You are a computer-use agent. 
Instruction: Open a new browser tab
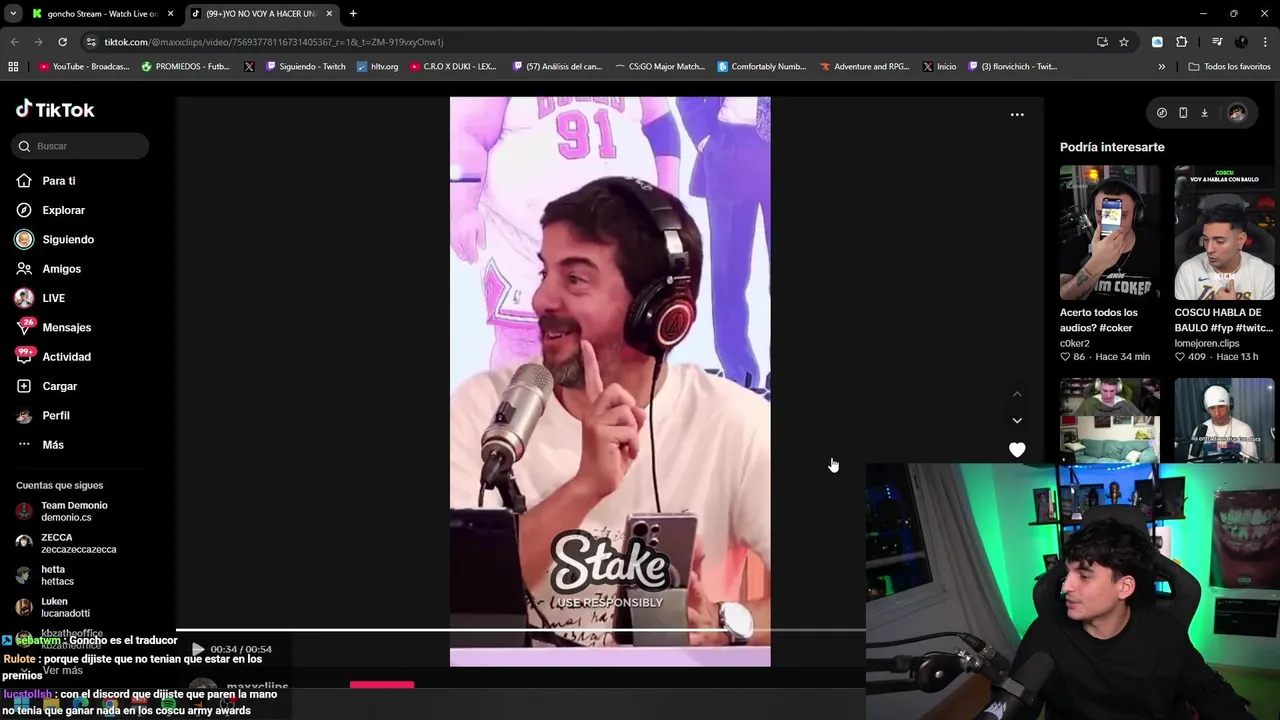[x=353, y=14]
